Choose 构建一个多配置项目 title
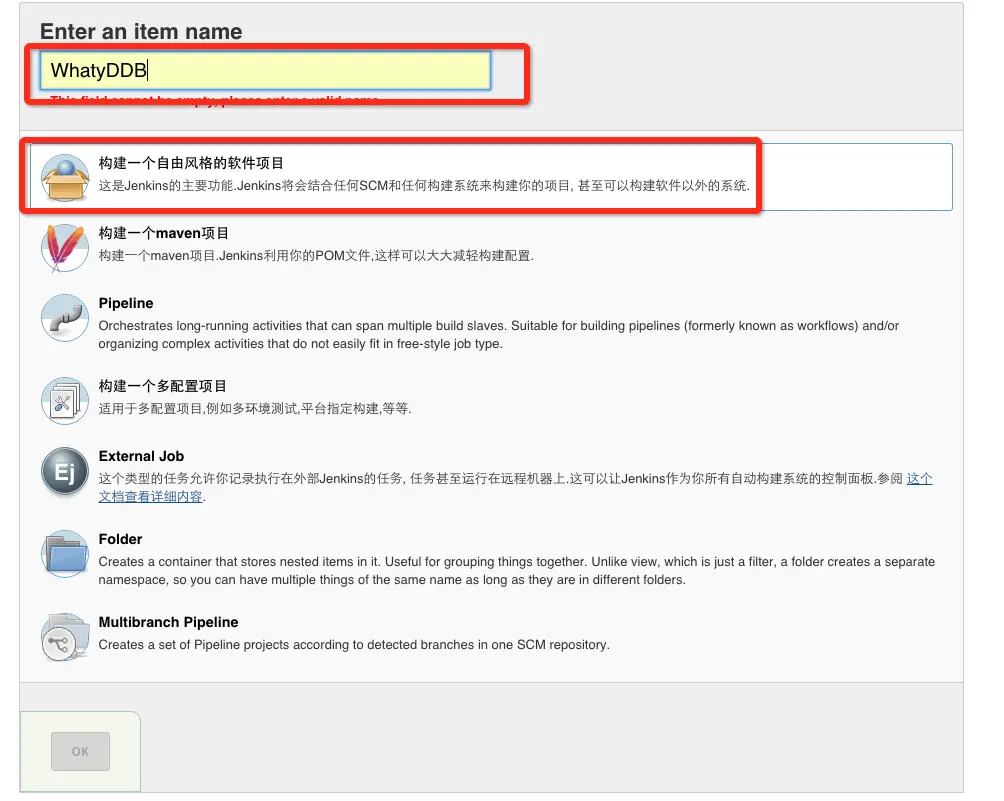This screenshot has width=1004, height=801. pos(163,386)
